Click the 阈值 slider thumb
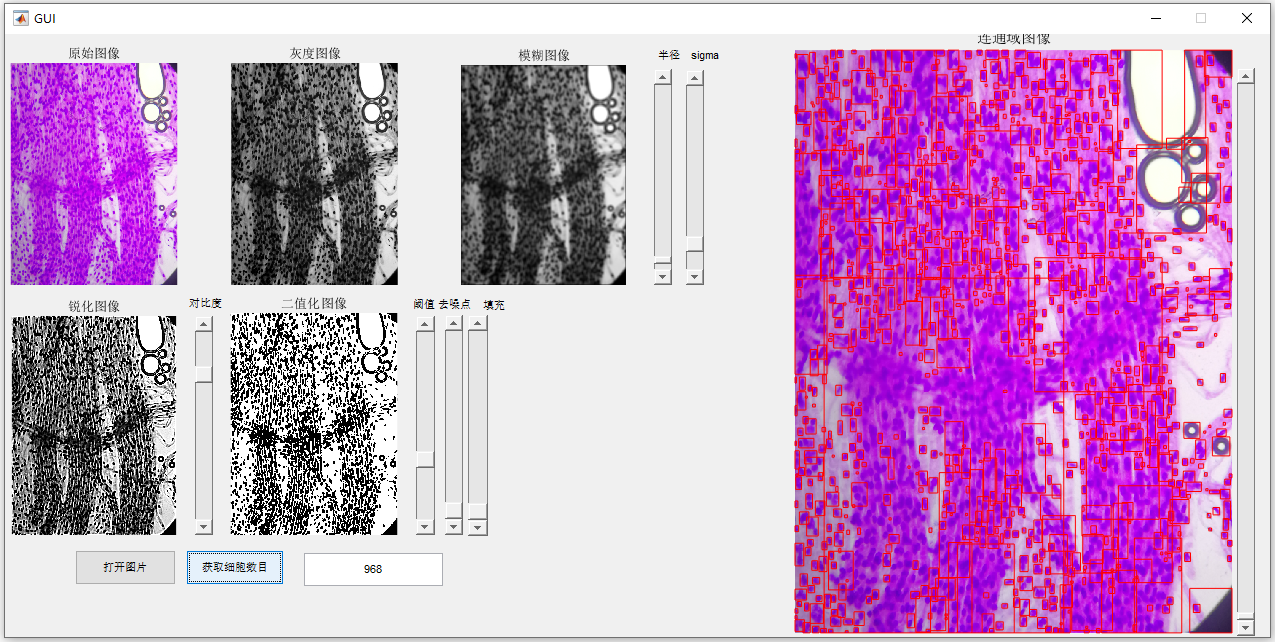Viewport: 1275px width, 642px height. coord(425,458)
